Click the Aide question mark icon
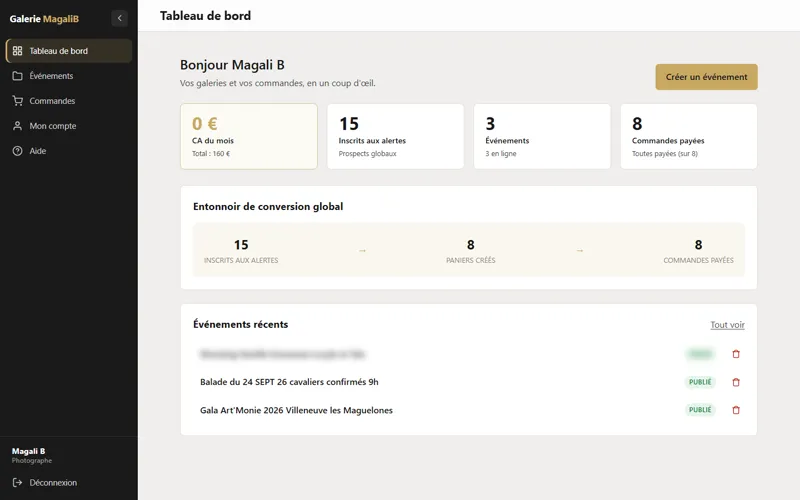This screenshot has height=500, width=800. 17,151
